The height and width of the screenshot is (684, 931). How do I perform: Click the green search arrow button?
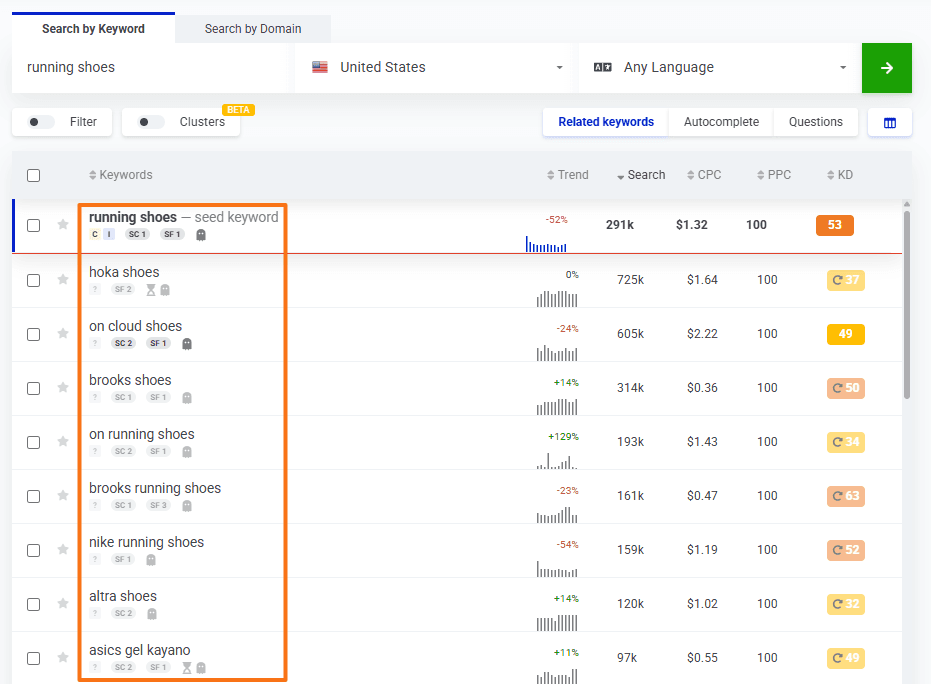(x=886, y=68)
